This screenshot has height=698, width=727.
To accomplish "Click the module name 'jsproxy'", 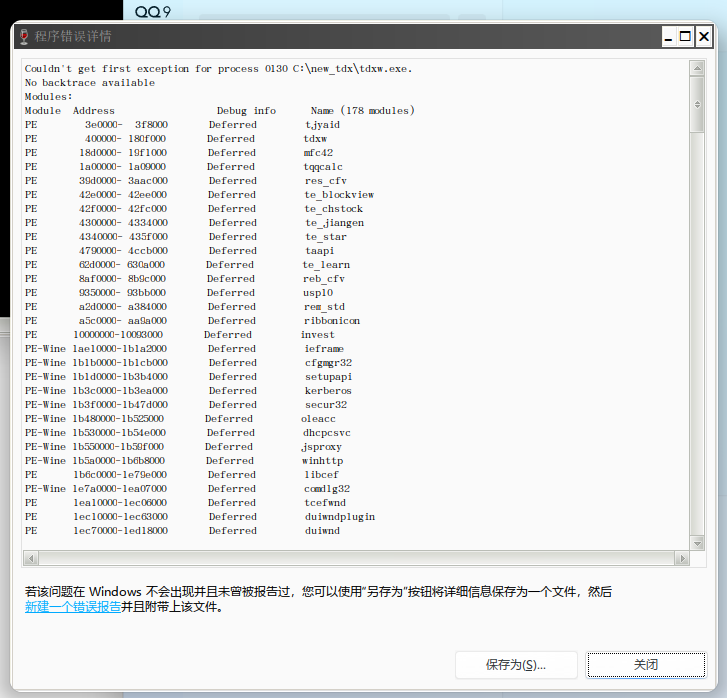I will (x=321, y=447).
